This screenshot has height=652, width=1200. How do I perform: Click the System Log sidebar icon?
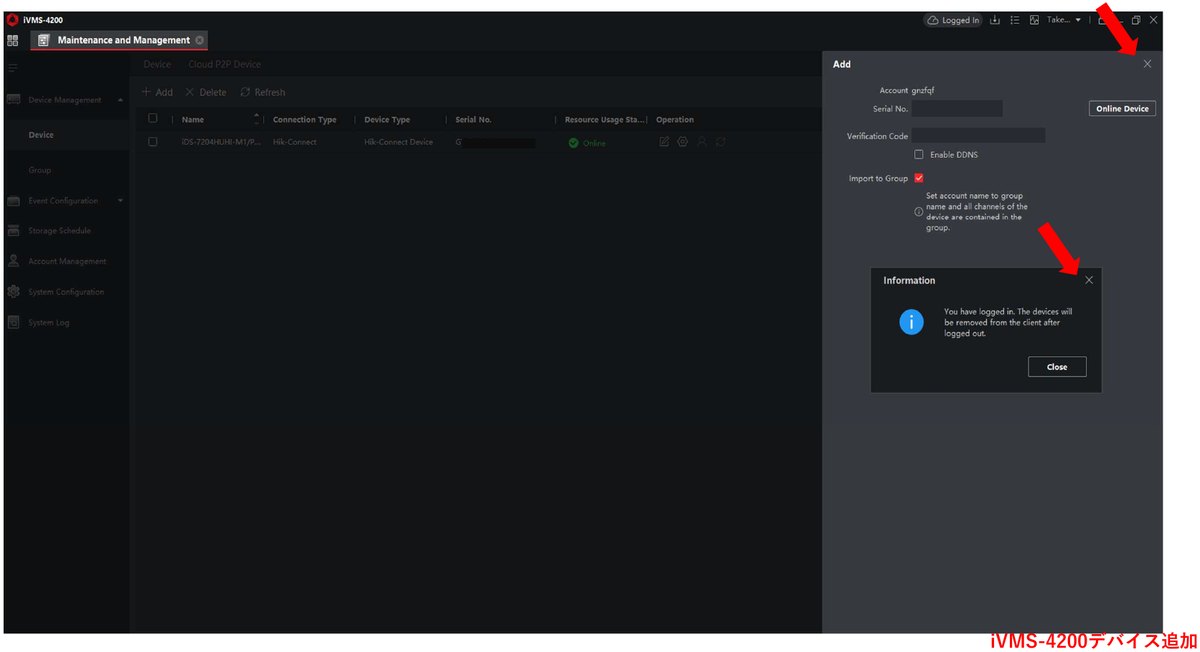(x=14, y=323)
